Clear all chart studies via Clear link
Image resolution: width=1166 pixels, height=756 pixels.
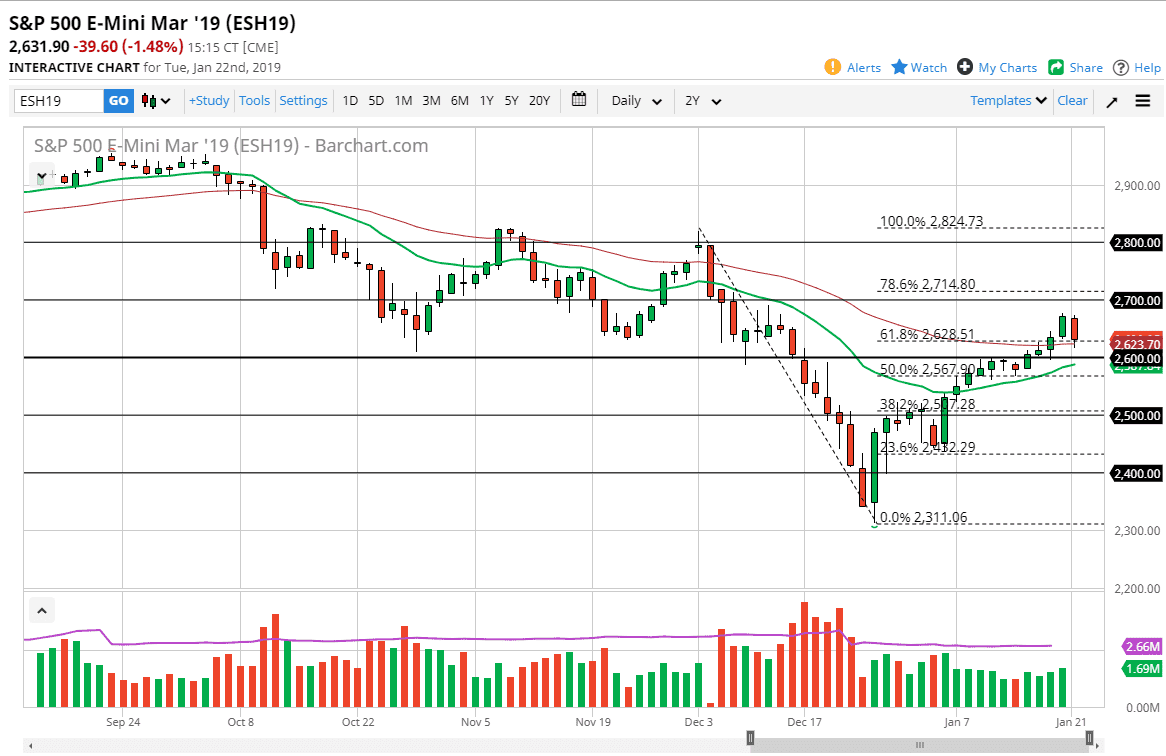(1072, 100)
